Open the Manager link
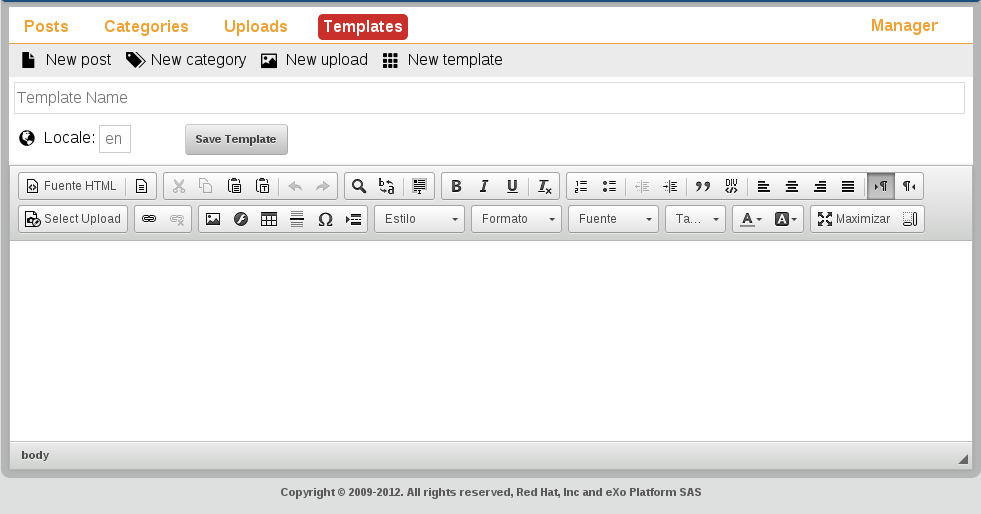The width and height of the screenshot is (981, 514). pyautogui.click(x=904, y=26)
